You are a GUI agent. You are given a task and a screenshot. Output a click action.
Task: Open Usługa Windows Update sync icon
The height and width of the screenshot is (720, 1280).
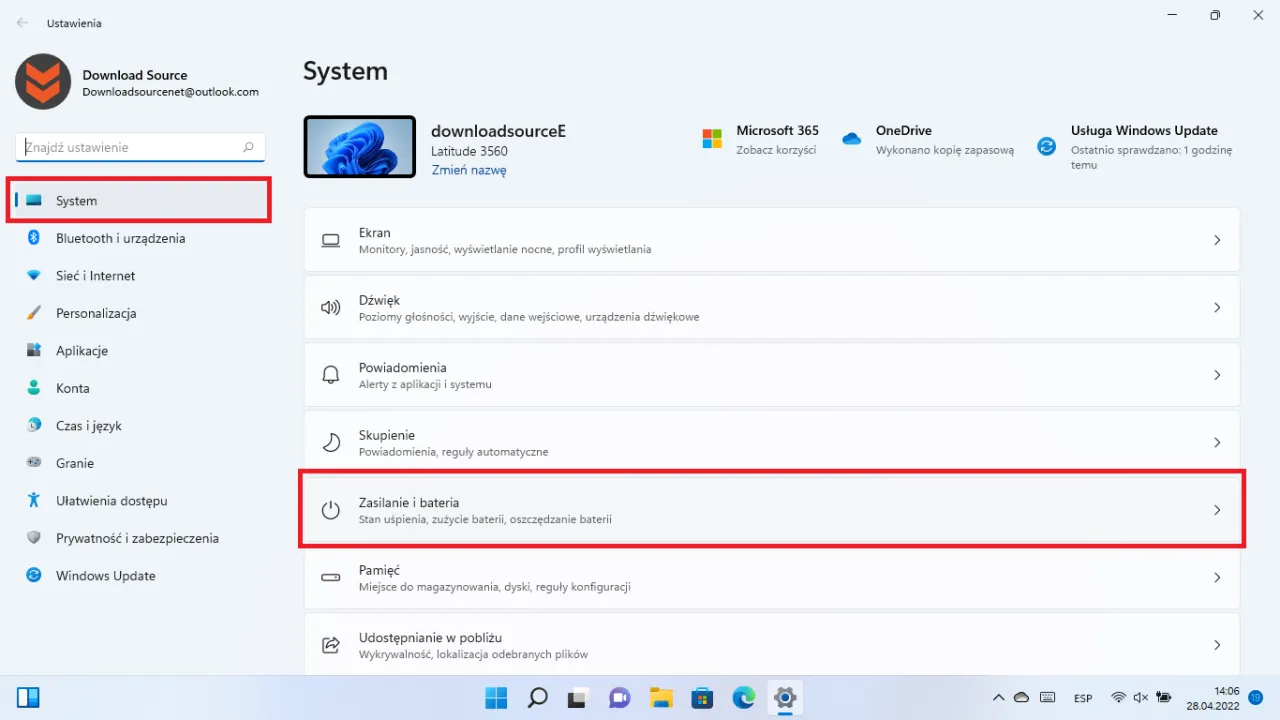coord(1046,146)
